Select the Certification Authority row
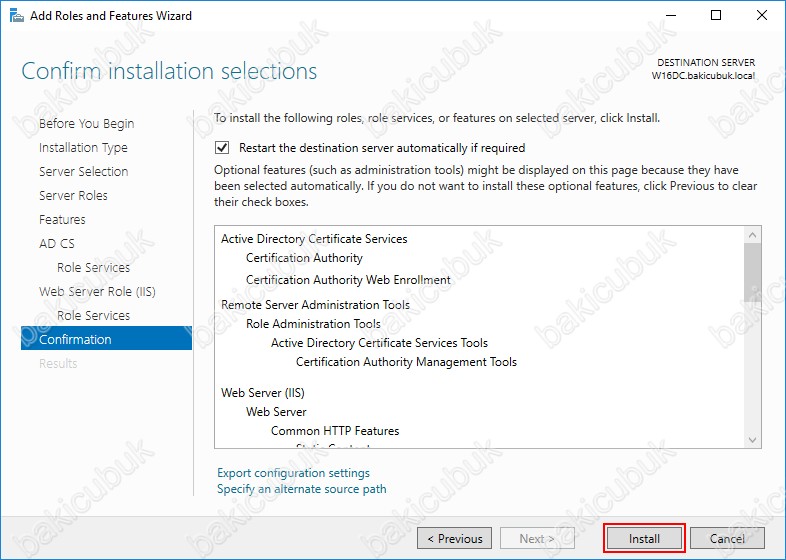786x560 pixels. point(304,258)
